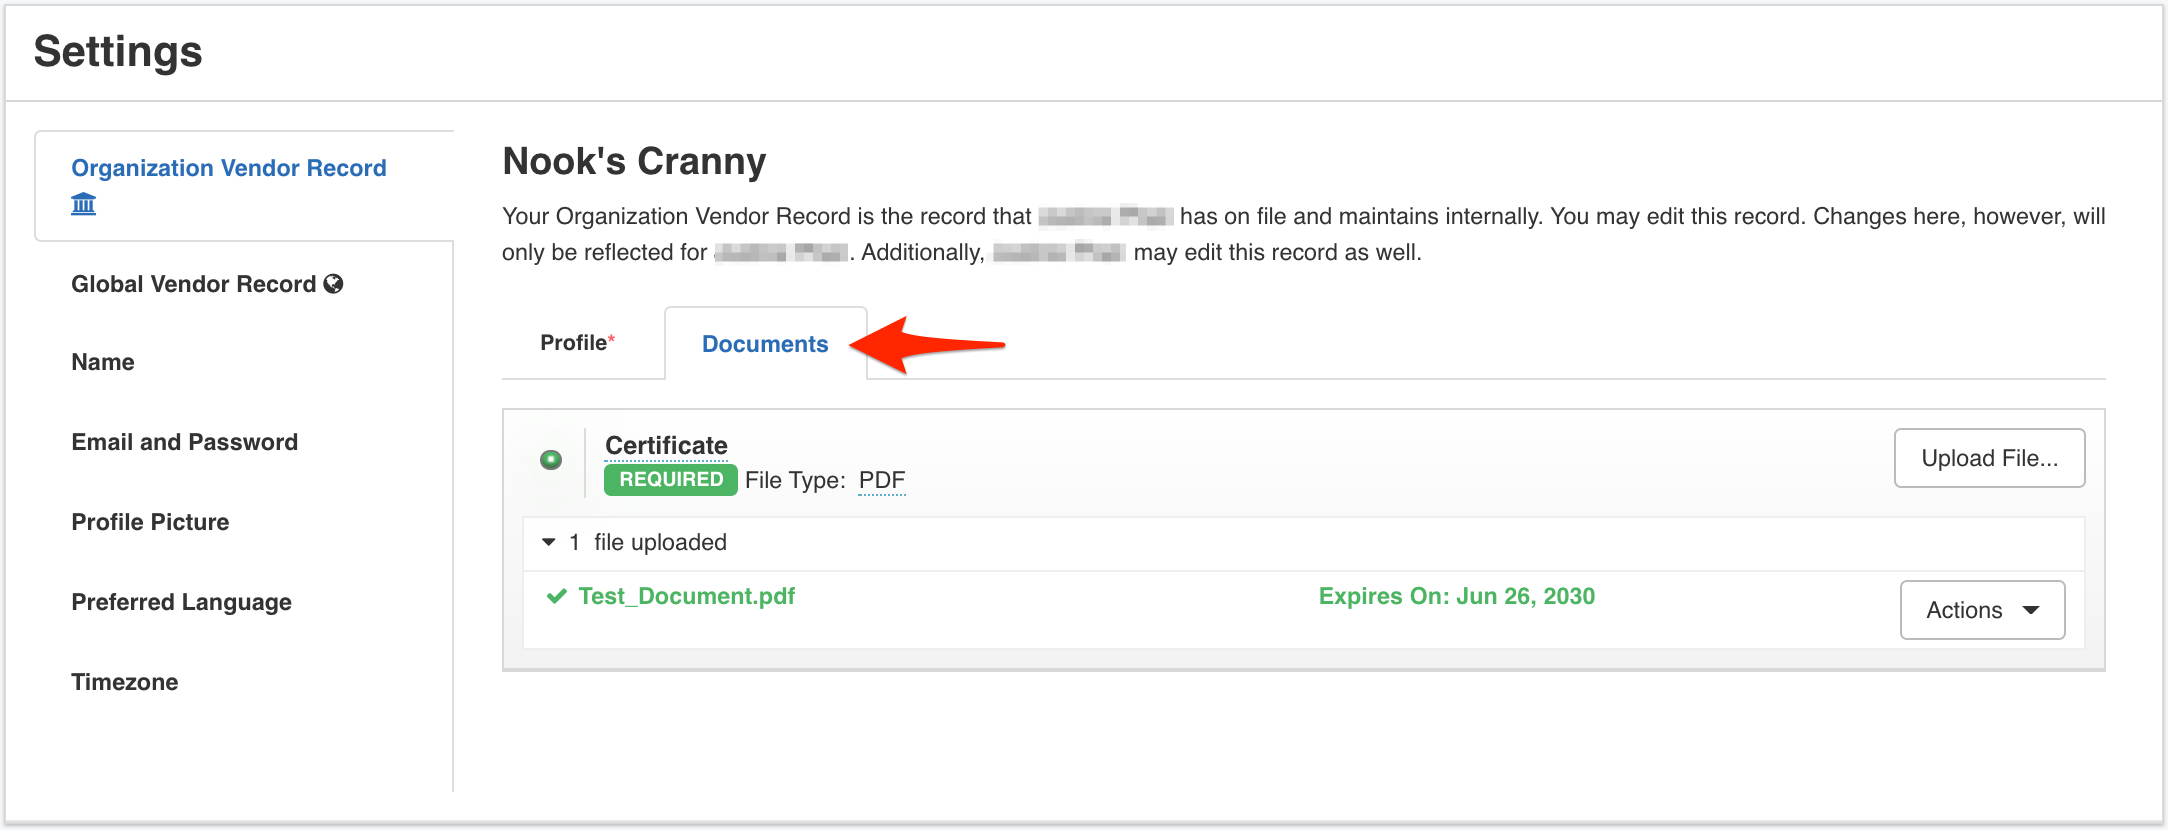
Task: Open the Actions dropdown menu
Action: click(1982, 610)
